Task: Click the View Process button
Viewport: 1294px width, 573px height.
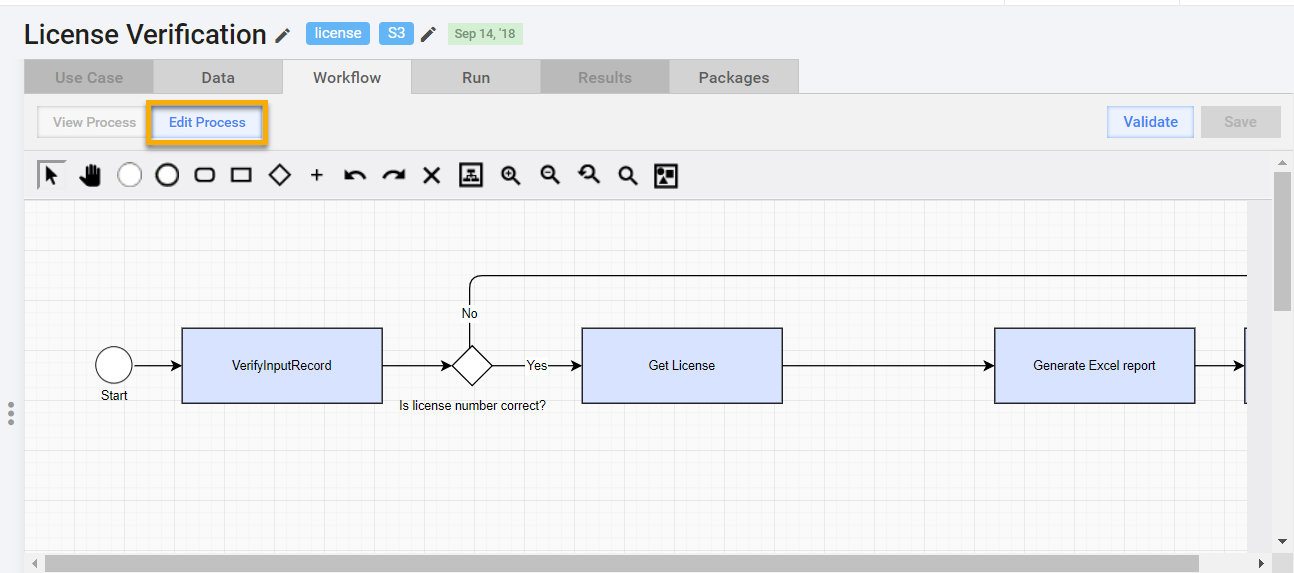Action: [x=94, y=122]
